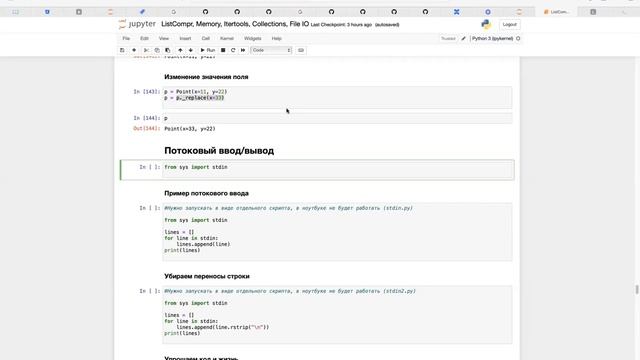Move selected cell down with the arrow icon
Viewport: 640px width, 360px height.
click(191, 50)
